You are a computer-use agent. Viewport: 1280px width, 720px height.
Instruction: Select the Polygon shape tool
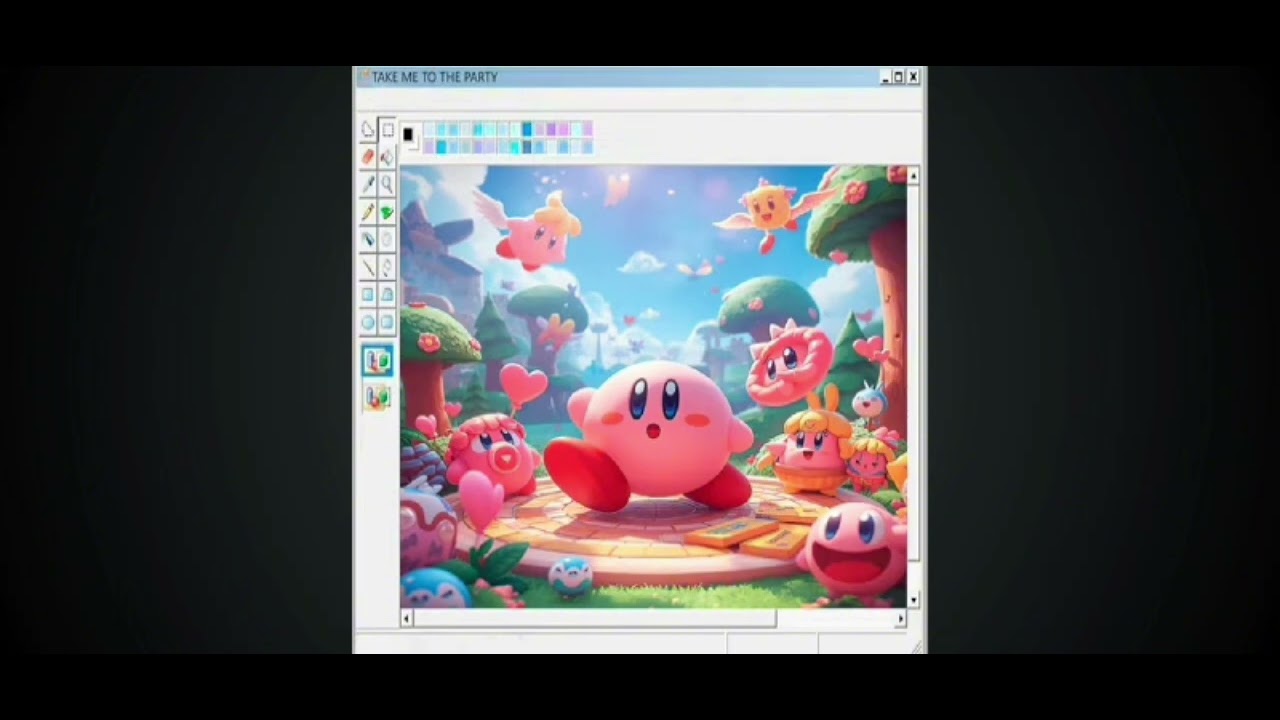pyautogui.click(x=387, y=294)
